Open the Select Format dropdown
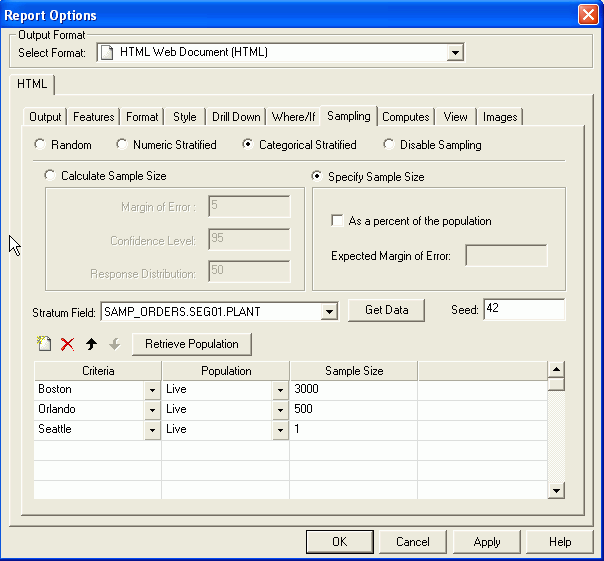This screenshot has height=561, width=604. pos(455,52)
